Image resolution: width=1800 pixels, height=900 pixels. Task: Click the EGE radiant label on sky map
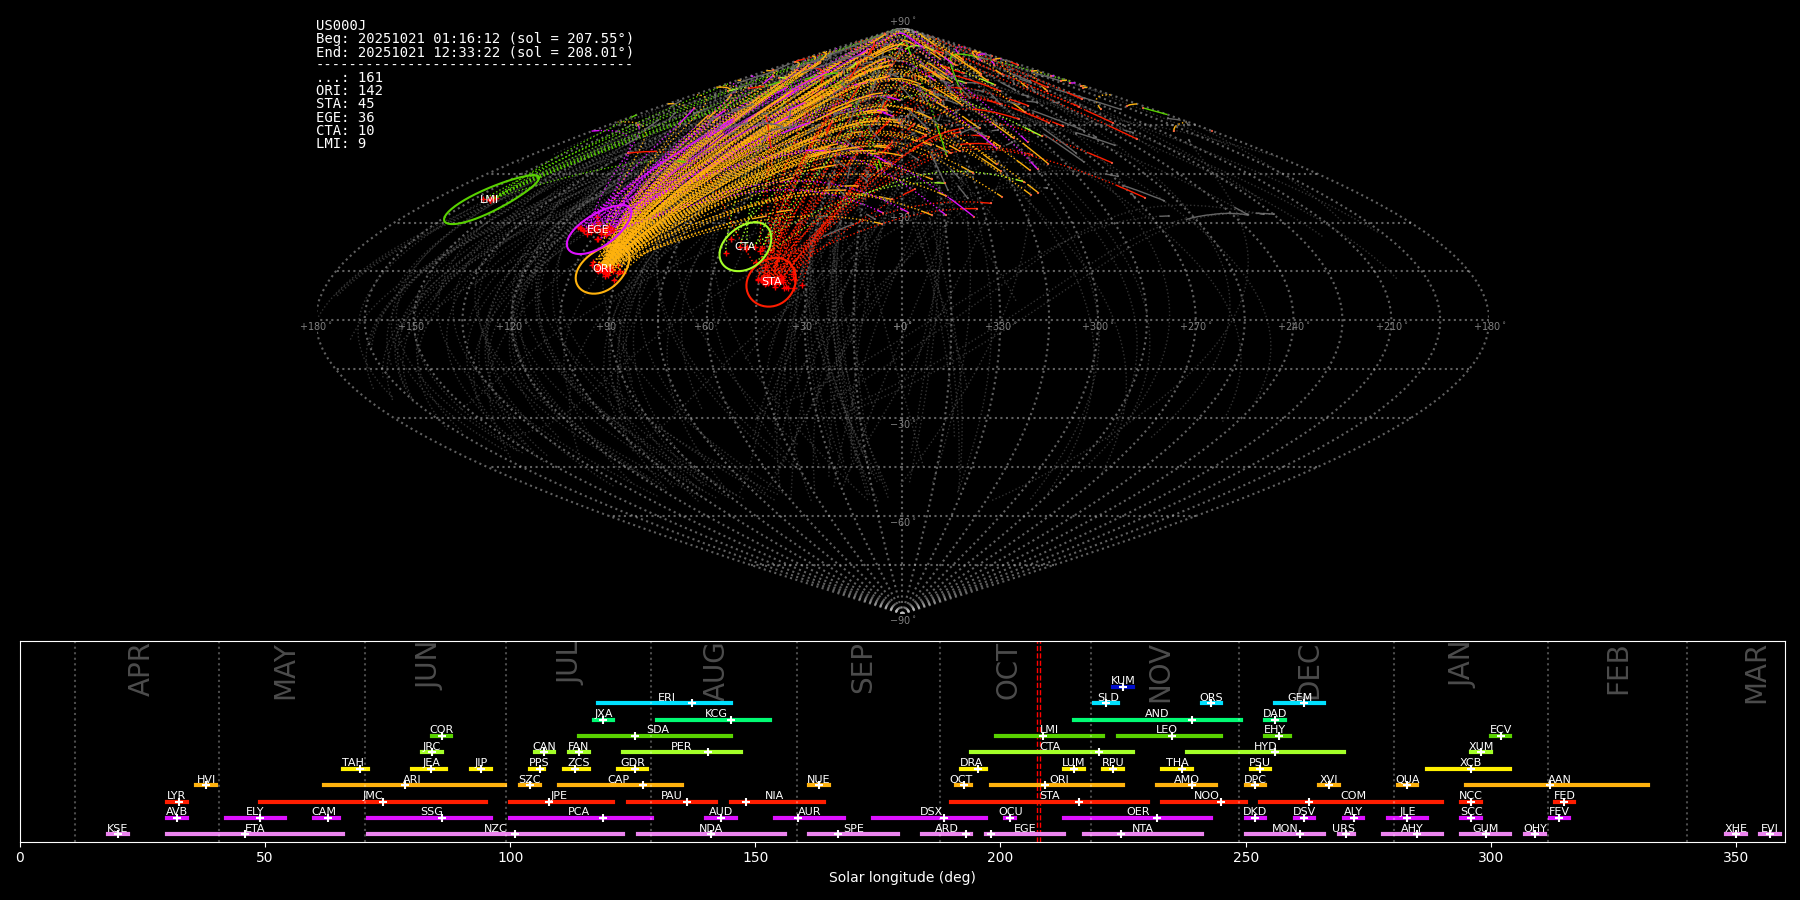pyautogui.click(x=598, y=230)
